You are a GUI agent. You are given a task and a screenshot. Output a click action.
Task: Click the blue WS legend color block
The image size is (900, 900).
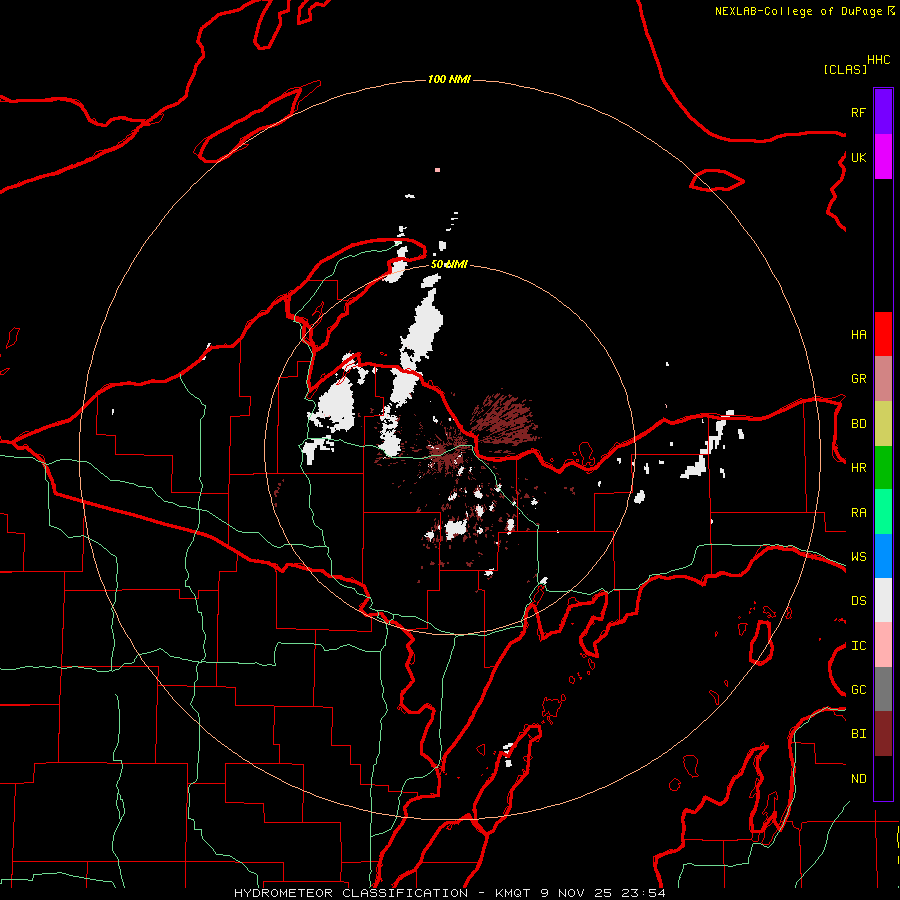[883, 556]
